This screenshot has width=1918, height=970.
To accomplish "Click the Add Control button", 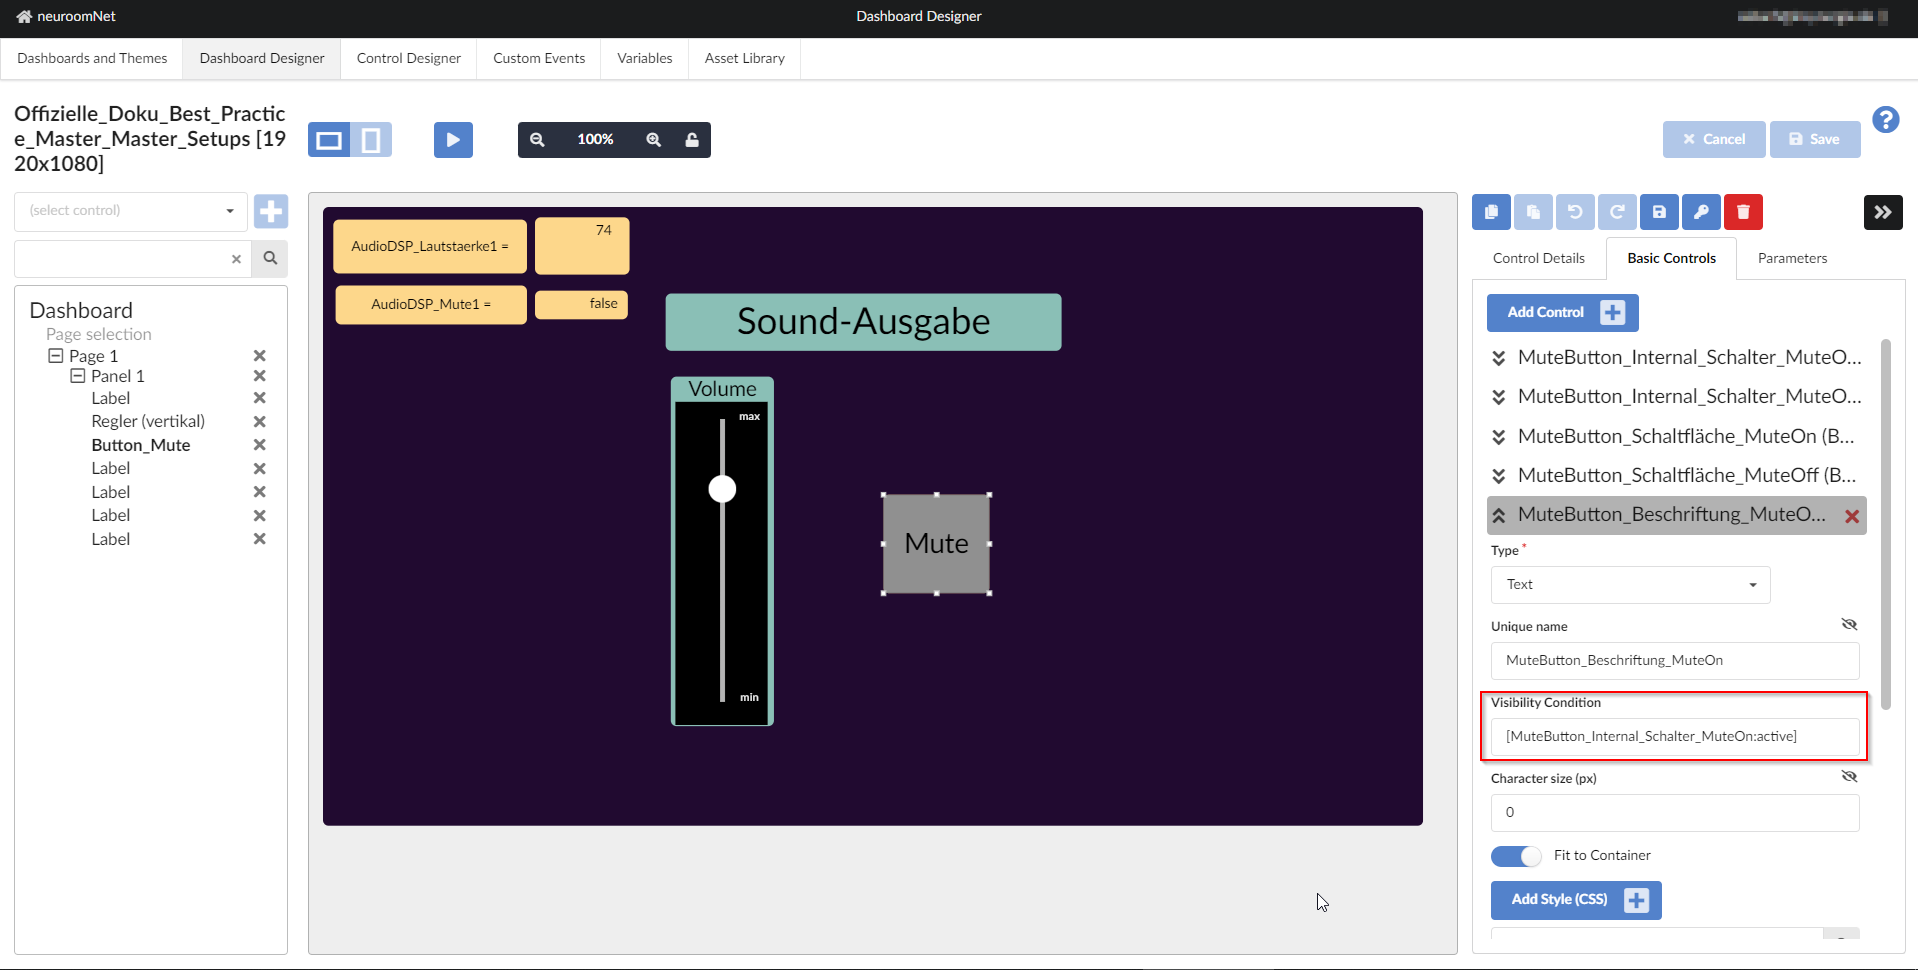I will [x=1562, y=312].
